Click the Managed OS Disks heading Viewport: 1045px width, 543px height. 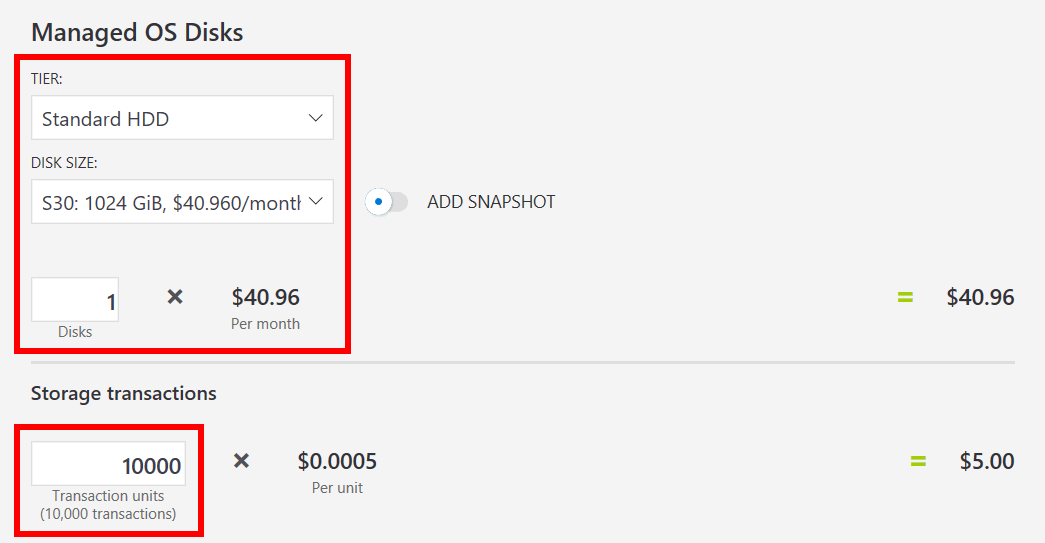pyautogui.click(x=137, y=31)
